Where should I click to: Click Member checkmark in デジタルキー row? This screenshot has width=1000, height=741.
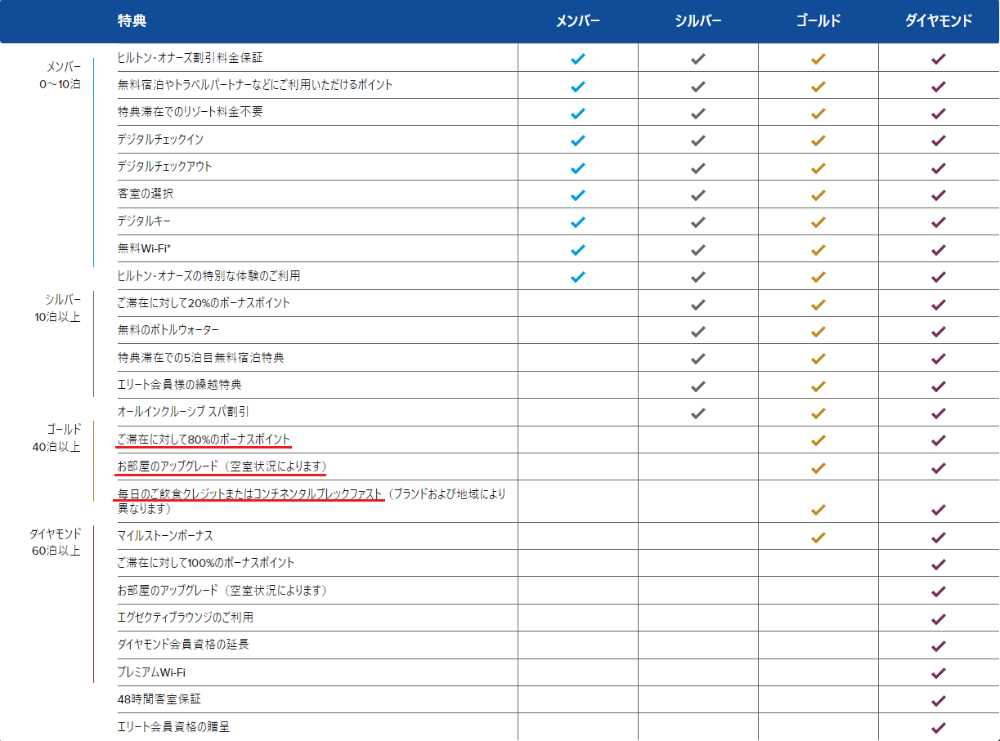[x=578, y=223]
